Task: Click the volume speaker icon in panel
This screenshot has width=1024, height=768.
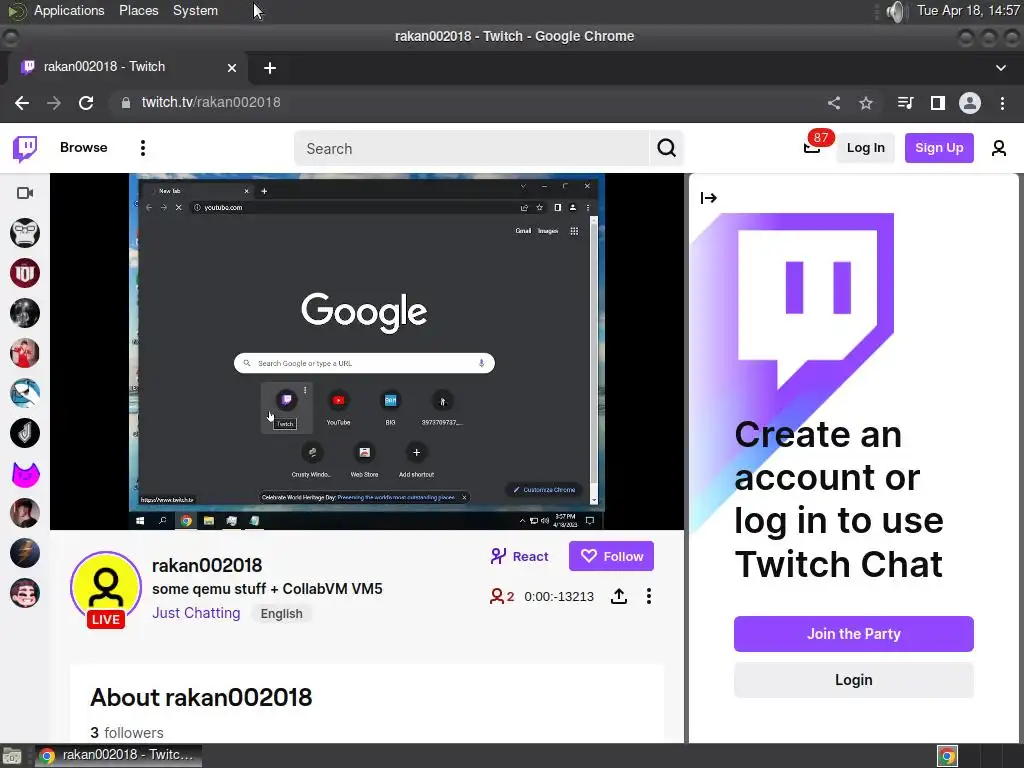Action: 897,11
